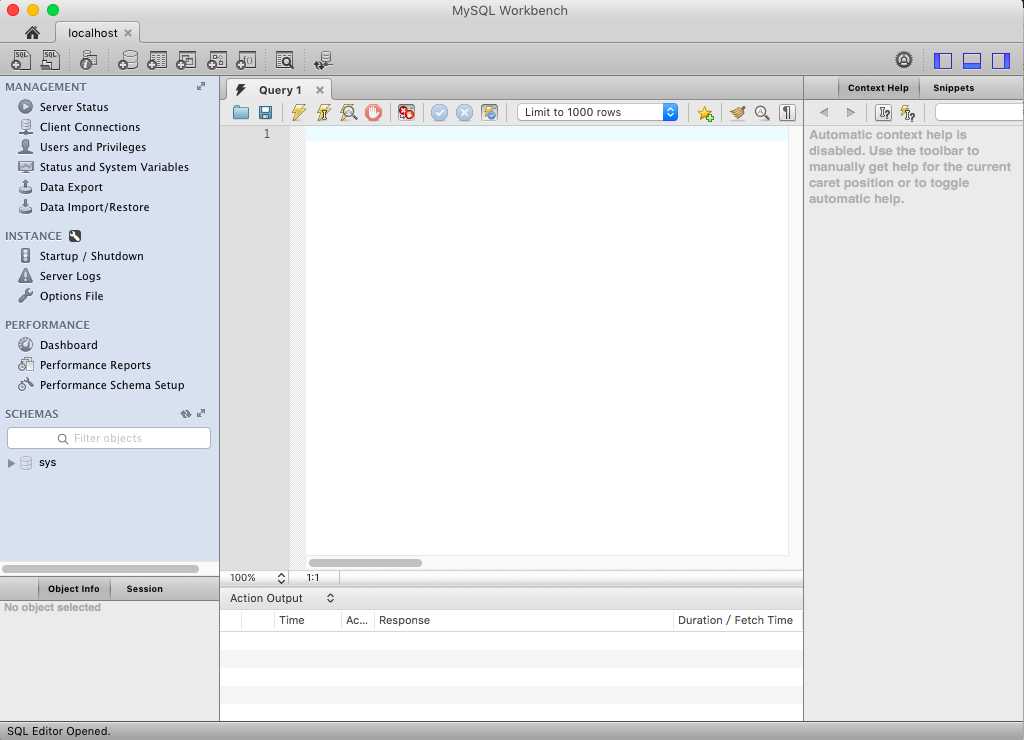Viewport: 1024px width, 740px height.
Task: Select the Object Info tab
Action: 74,588
